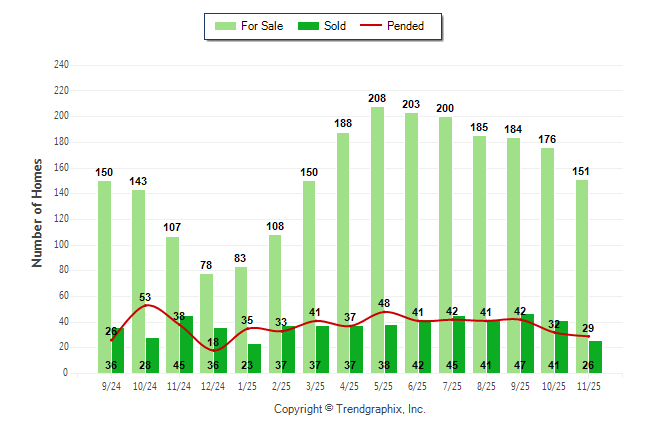
Task: Toggle the Sold series legend text
Action: (335, 26)
